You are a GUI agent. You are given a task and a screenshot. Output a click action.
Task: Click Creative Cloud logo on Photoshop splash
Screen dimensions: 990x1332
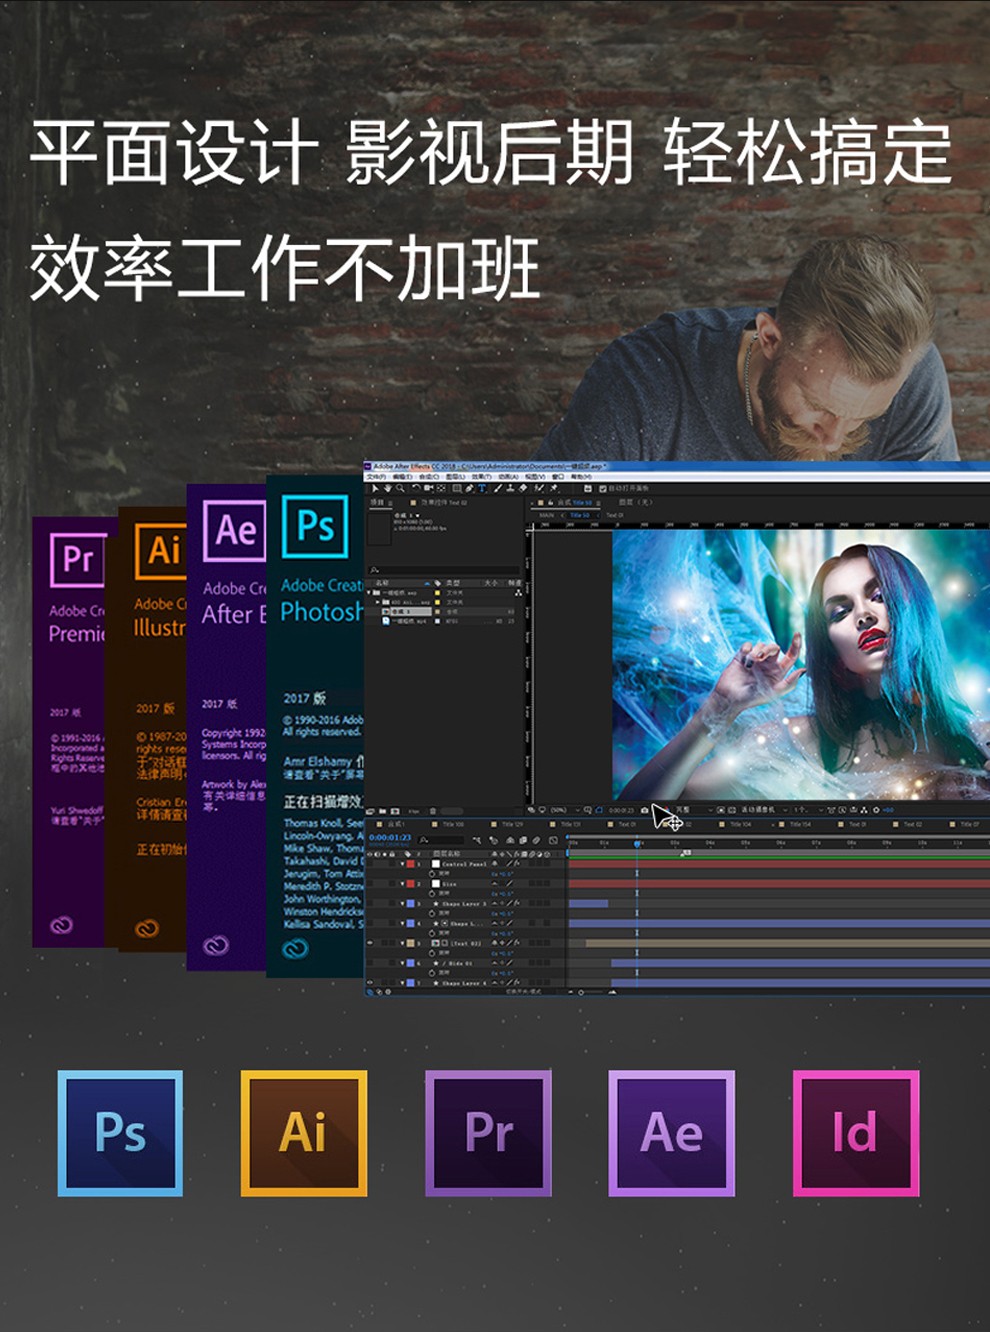(x=295, y=949)
